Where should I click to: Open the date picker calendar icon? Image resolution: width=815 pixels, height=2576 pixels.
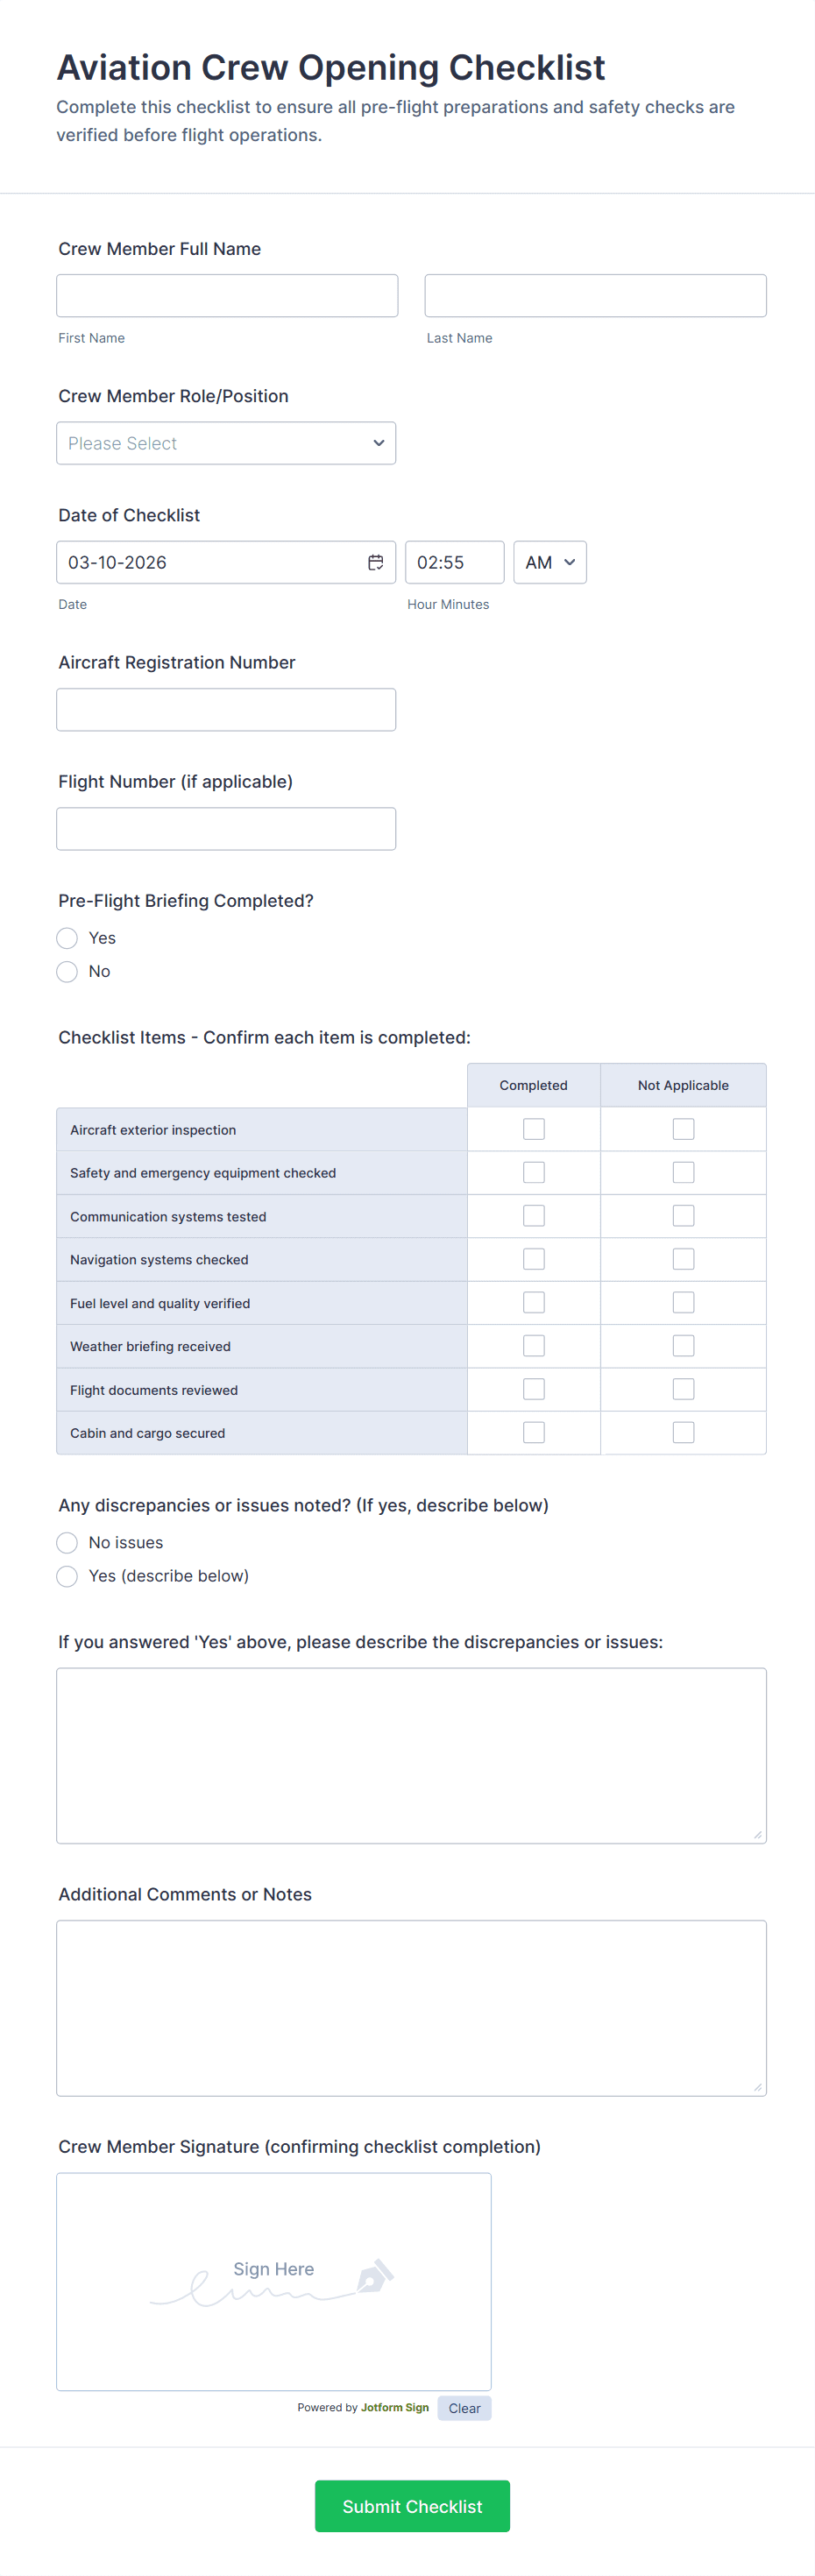[375, 562]
